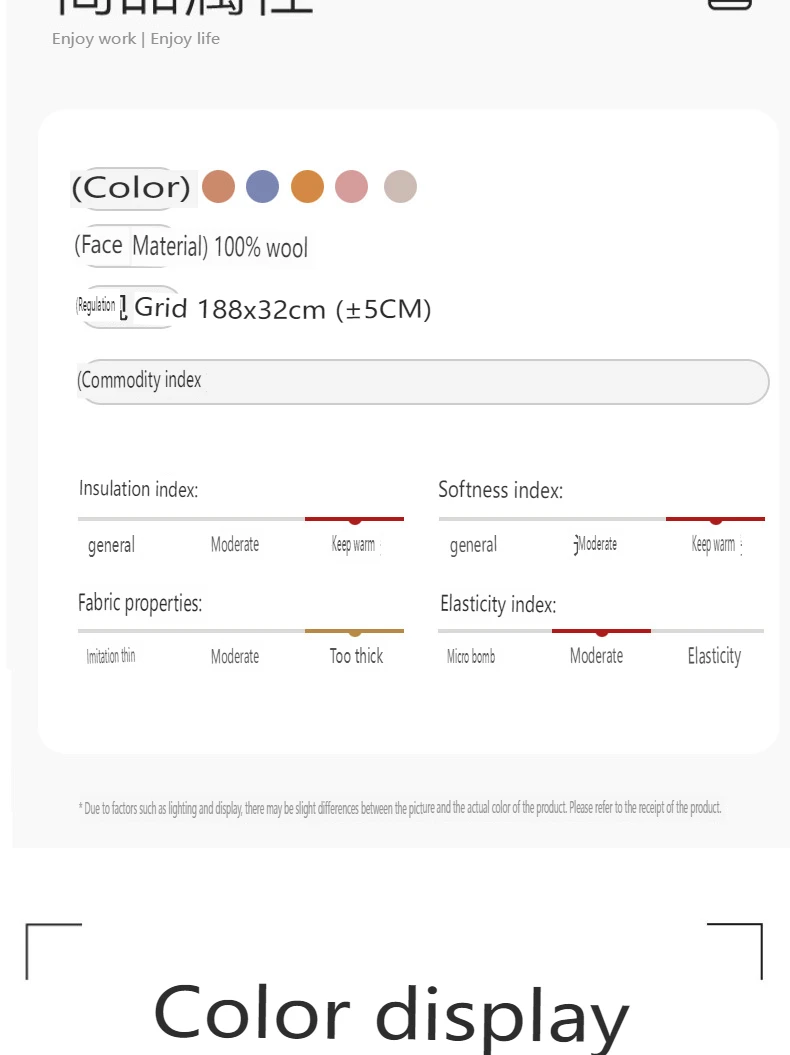The width and height of the screenshot is (790, 1055).
Task: Choose the beige color swatch
Action: [x=400, y=187]
